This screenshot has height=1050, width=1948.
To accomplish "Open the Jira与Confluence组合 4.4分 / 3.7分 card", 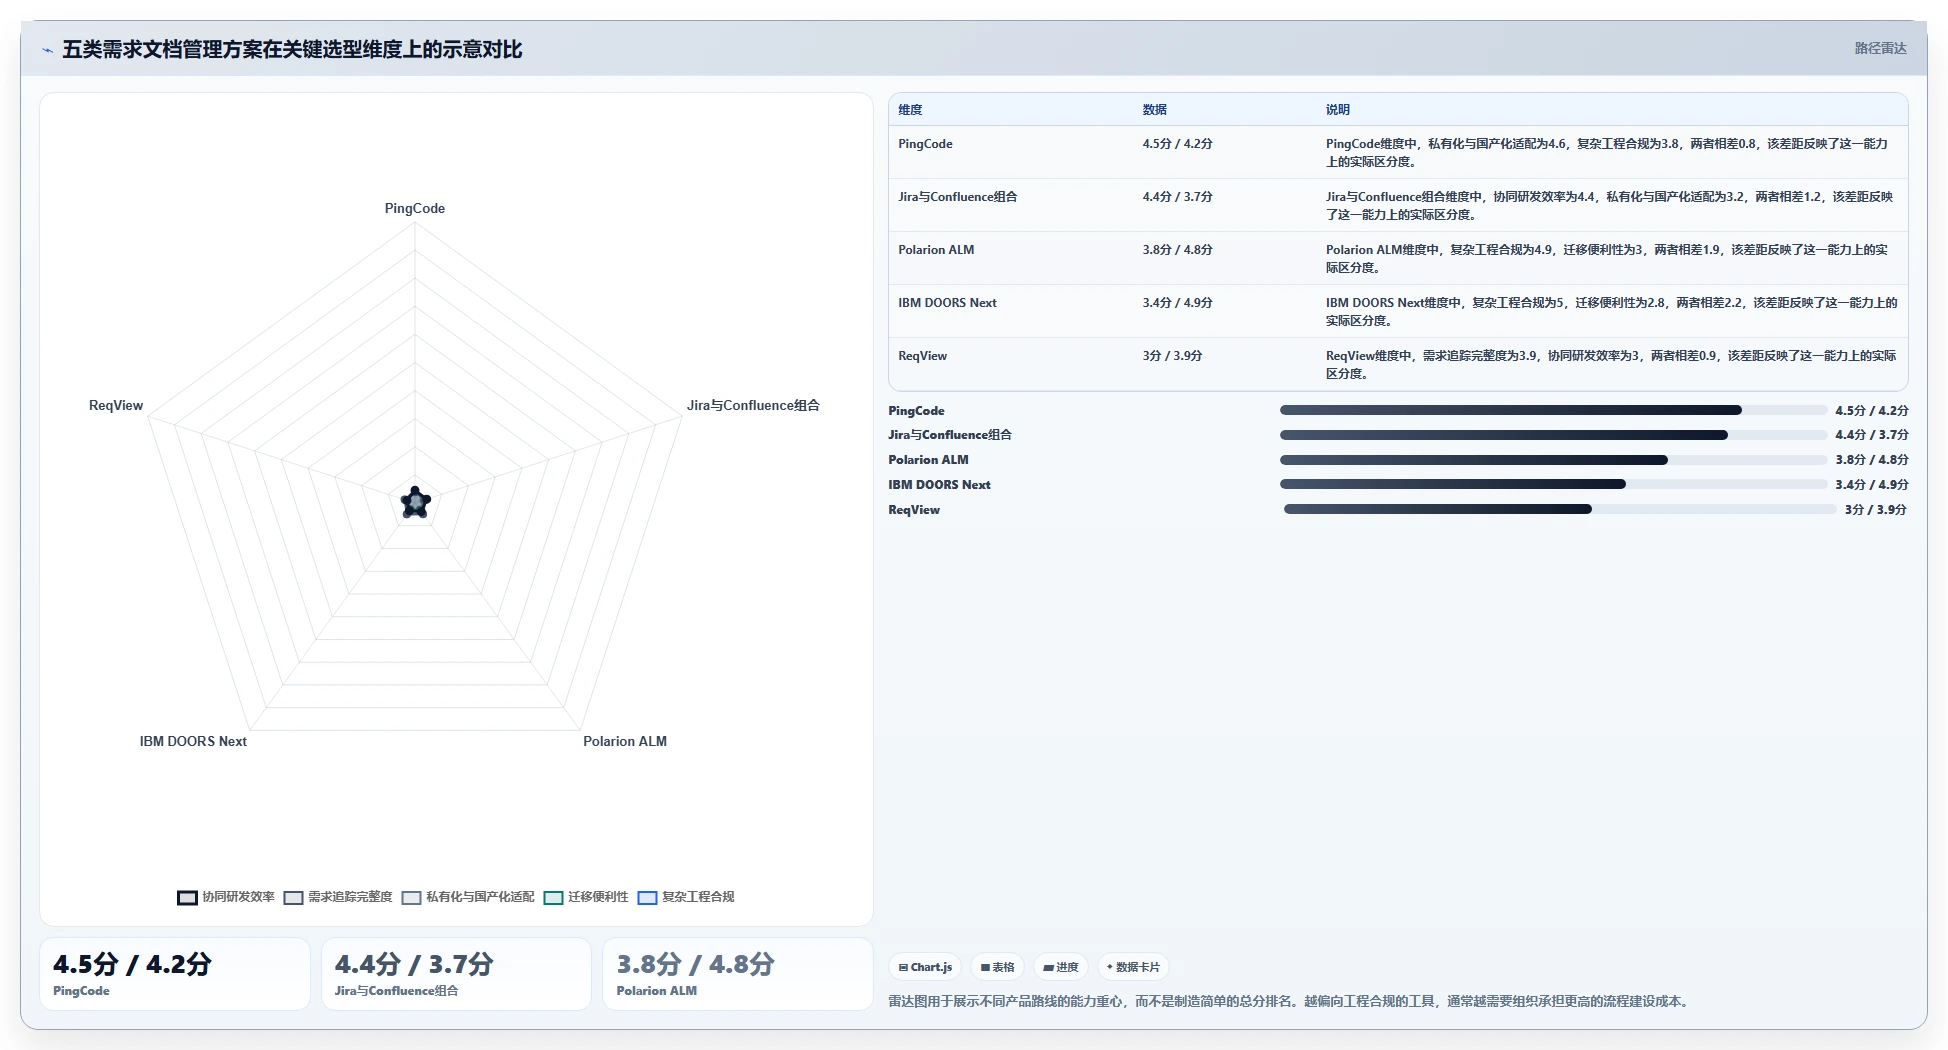I will click(x=456, y=974).
